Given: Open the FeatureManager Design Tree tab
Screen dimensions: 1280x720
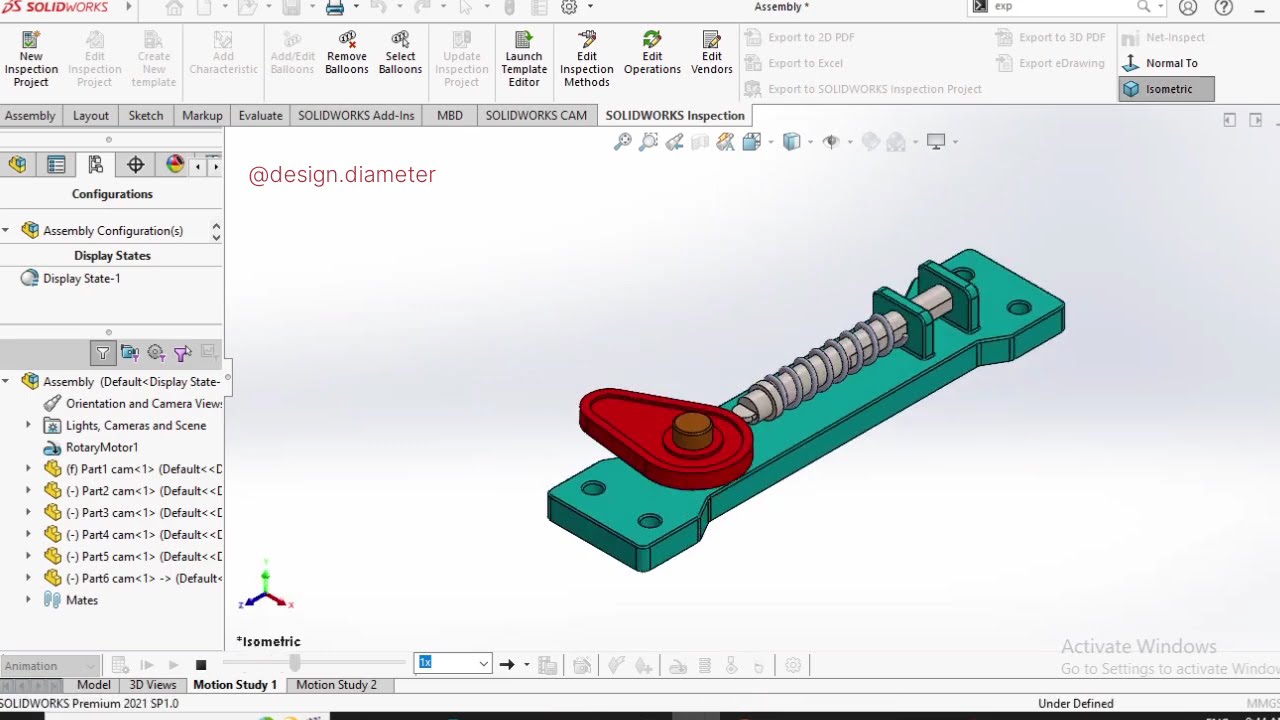Looking at the screenshot, I should [17, 165].
